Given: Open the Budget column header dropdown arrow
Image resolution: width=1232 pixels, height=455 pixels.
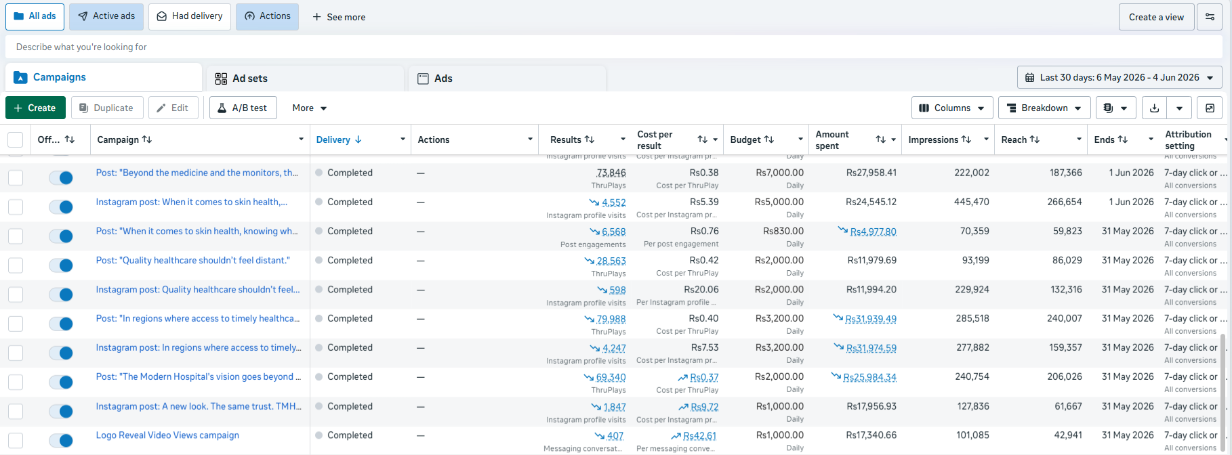Looking at the screenshot, I should tap(801, 140).
